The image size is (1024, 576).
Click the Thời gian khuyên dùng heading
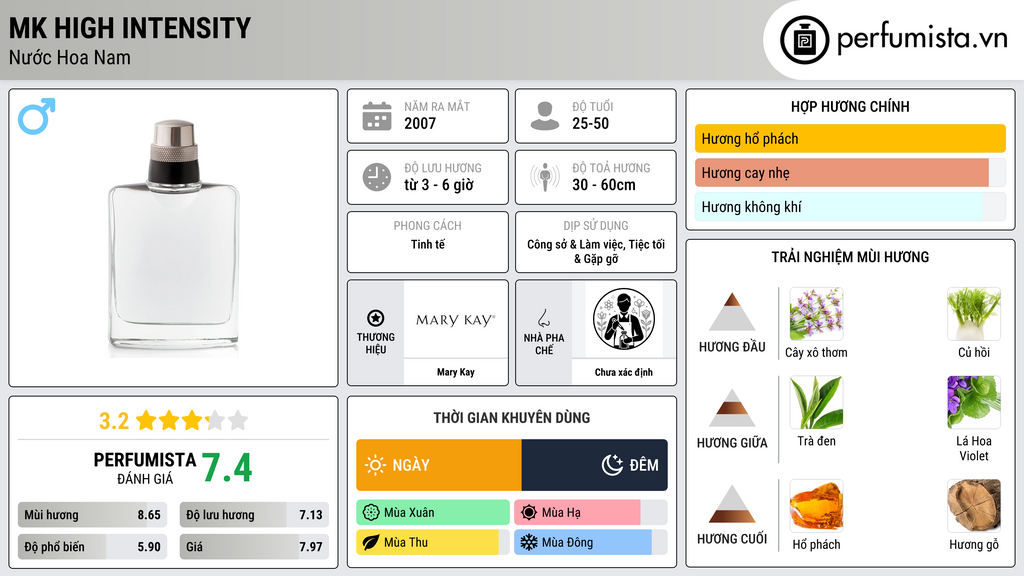512,417
